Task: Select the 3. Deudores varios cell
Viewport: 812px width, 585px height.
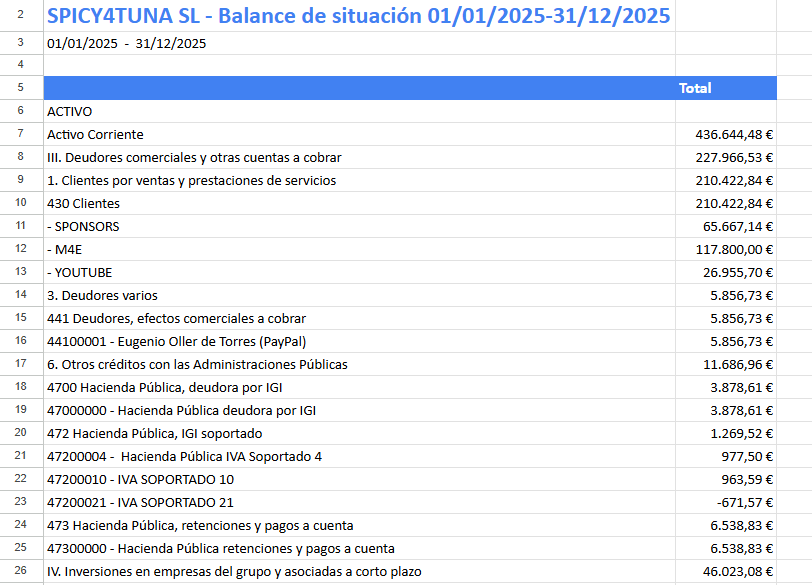Action: [359, 295]
